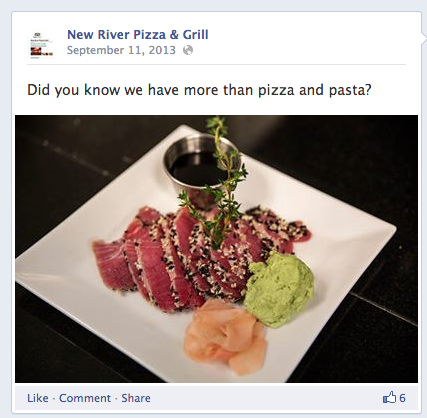View who liked via the 6 count

pyautogui.click(x=402, y=398)
